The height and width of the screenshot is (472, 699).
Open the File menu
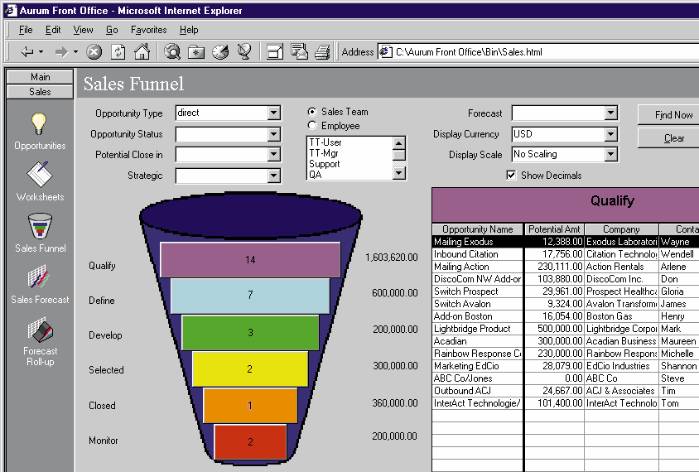(25, 30)
